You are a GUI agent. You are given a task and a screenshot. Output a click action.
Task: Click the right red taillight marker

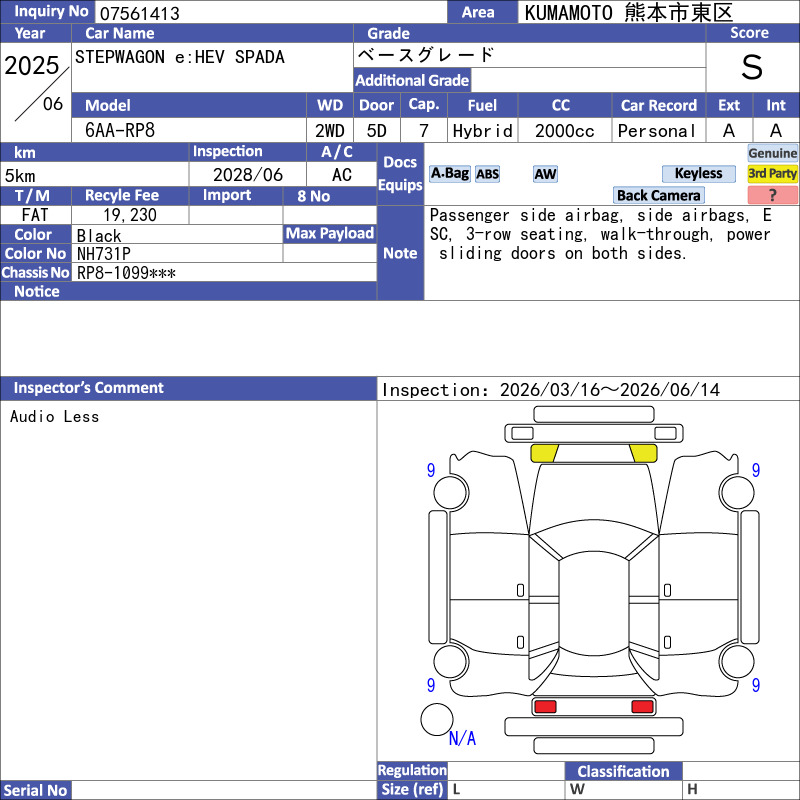642,707
